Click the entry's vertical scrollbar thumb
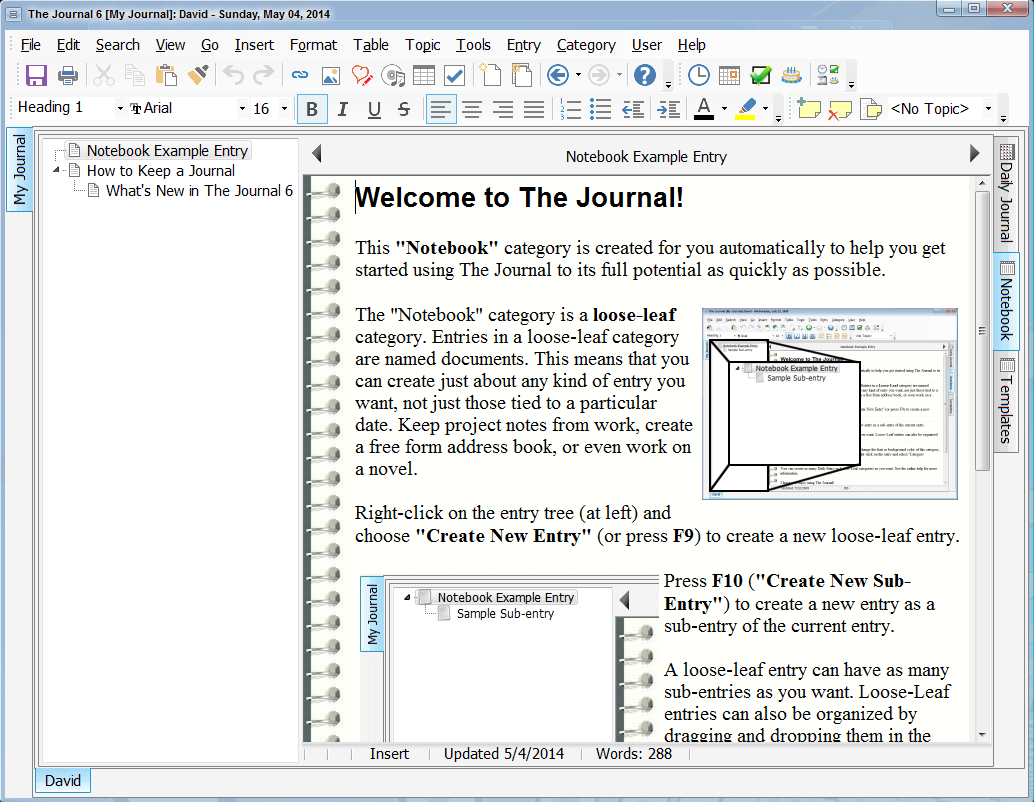This screenshot has width=1034, height=802. (982, 330)
